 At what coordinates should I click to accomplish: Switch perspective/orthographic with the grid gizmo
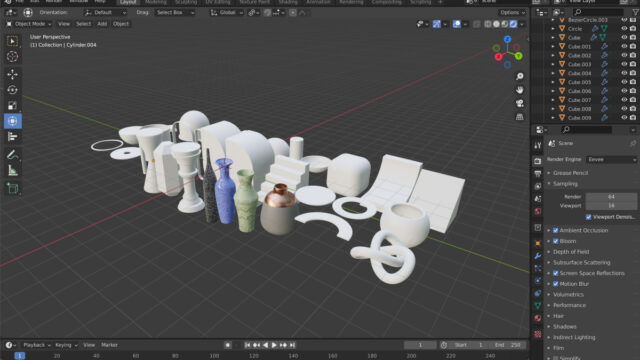[520, 117]
